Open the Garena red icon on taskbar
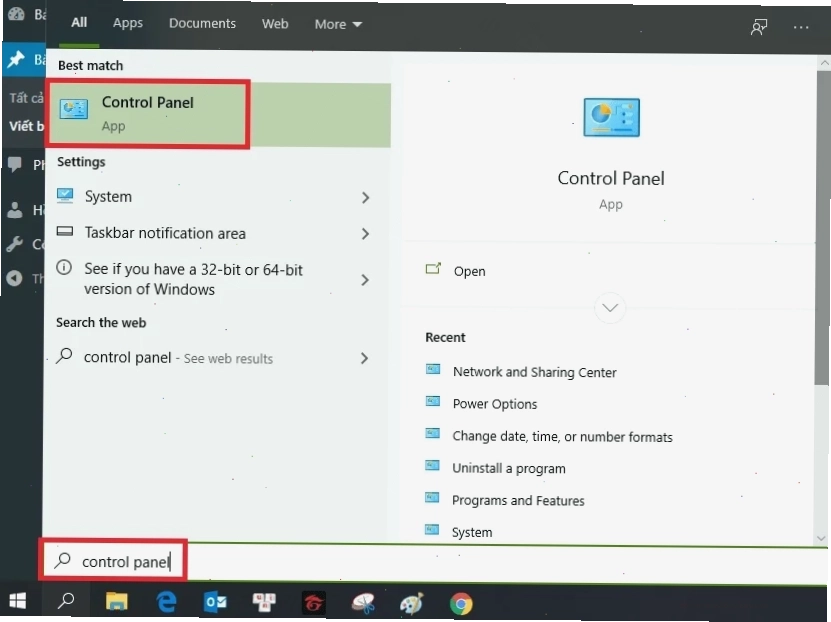Screen dimensions: 831x622 (314, 603)
